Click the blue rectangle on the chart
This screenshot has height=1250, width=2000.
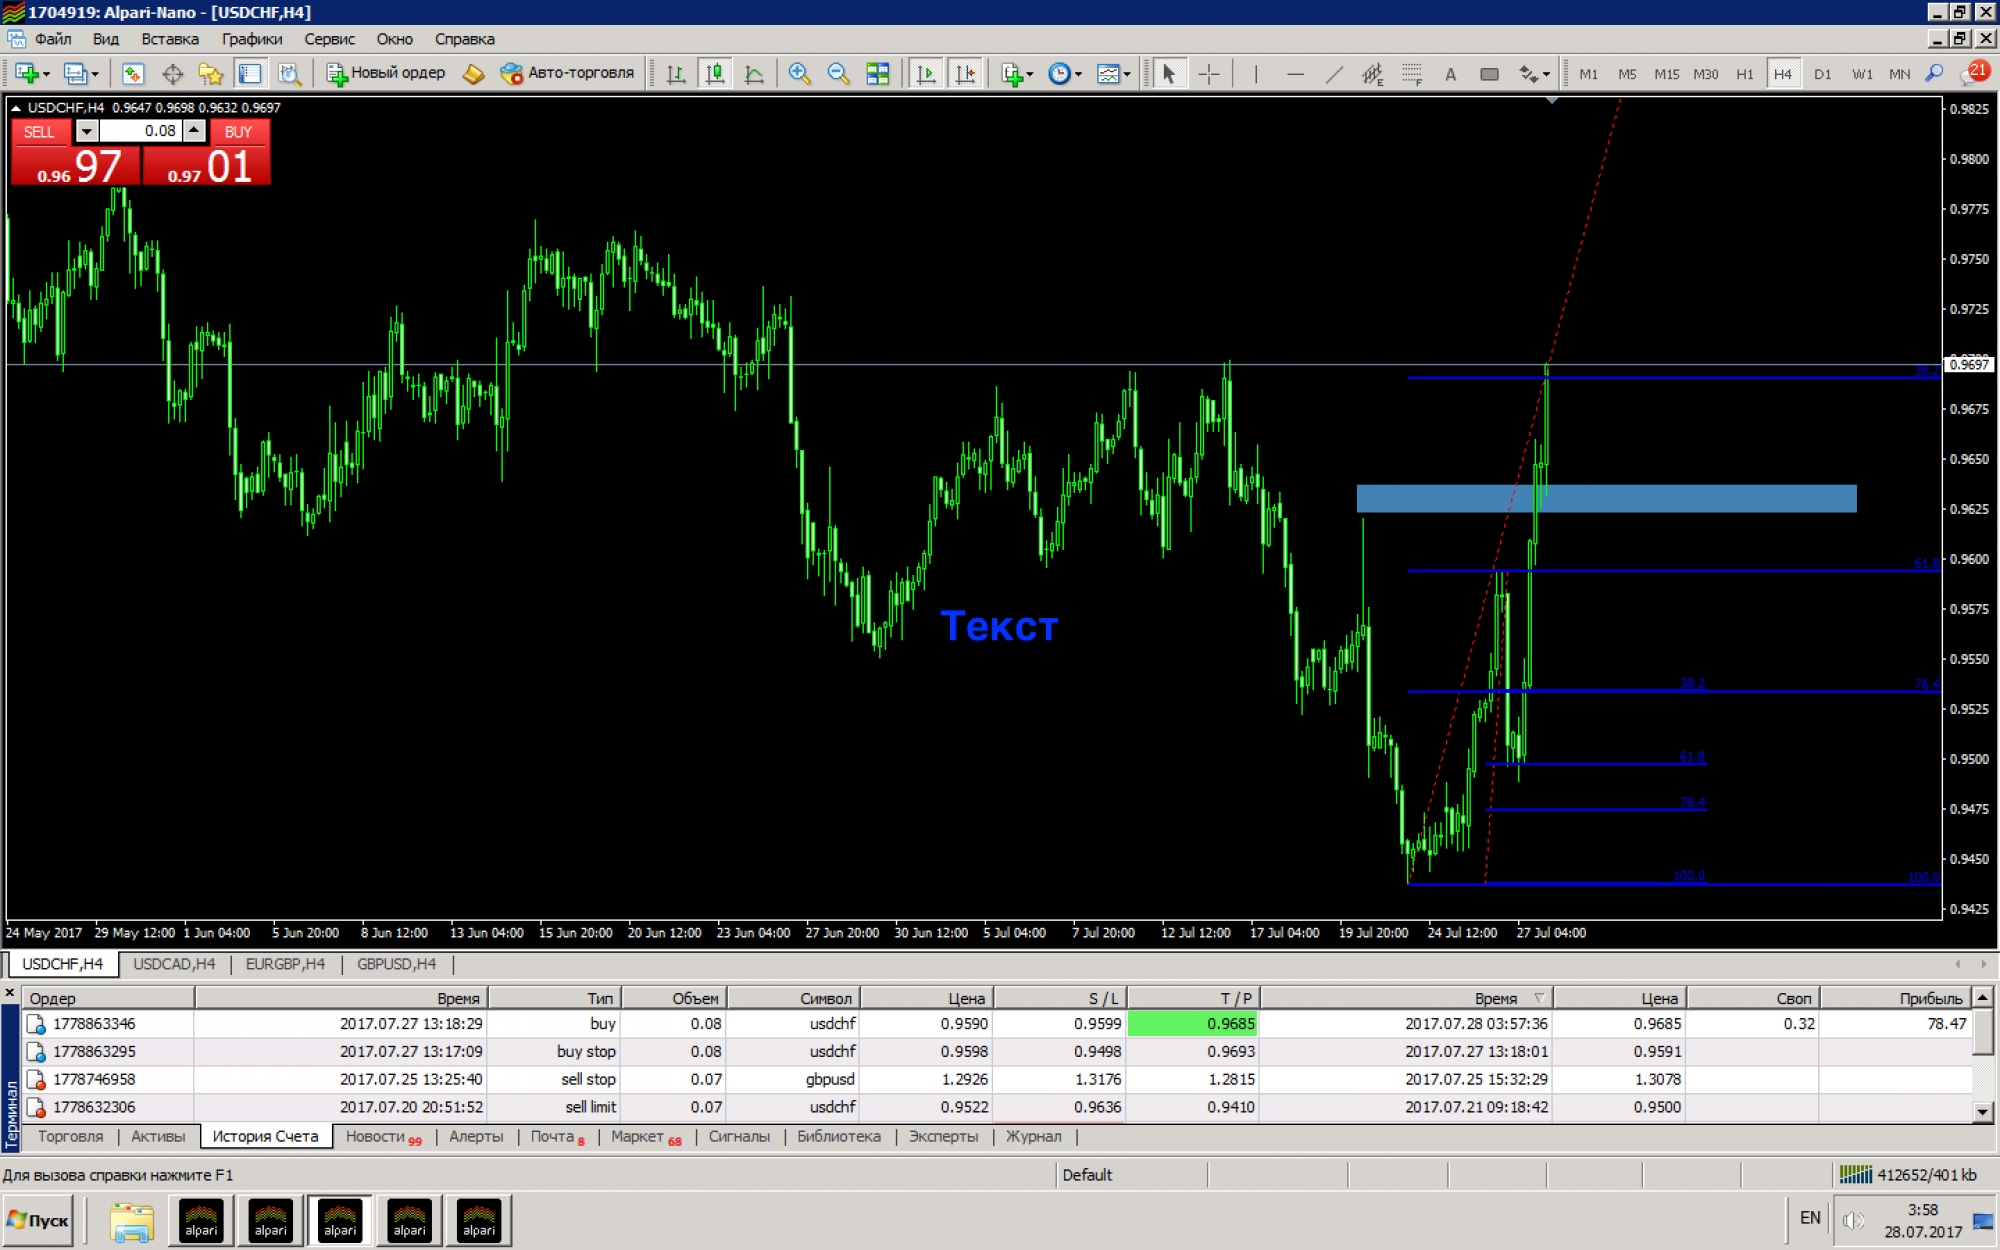click(x=1650, y=498)
